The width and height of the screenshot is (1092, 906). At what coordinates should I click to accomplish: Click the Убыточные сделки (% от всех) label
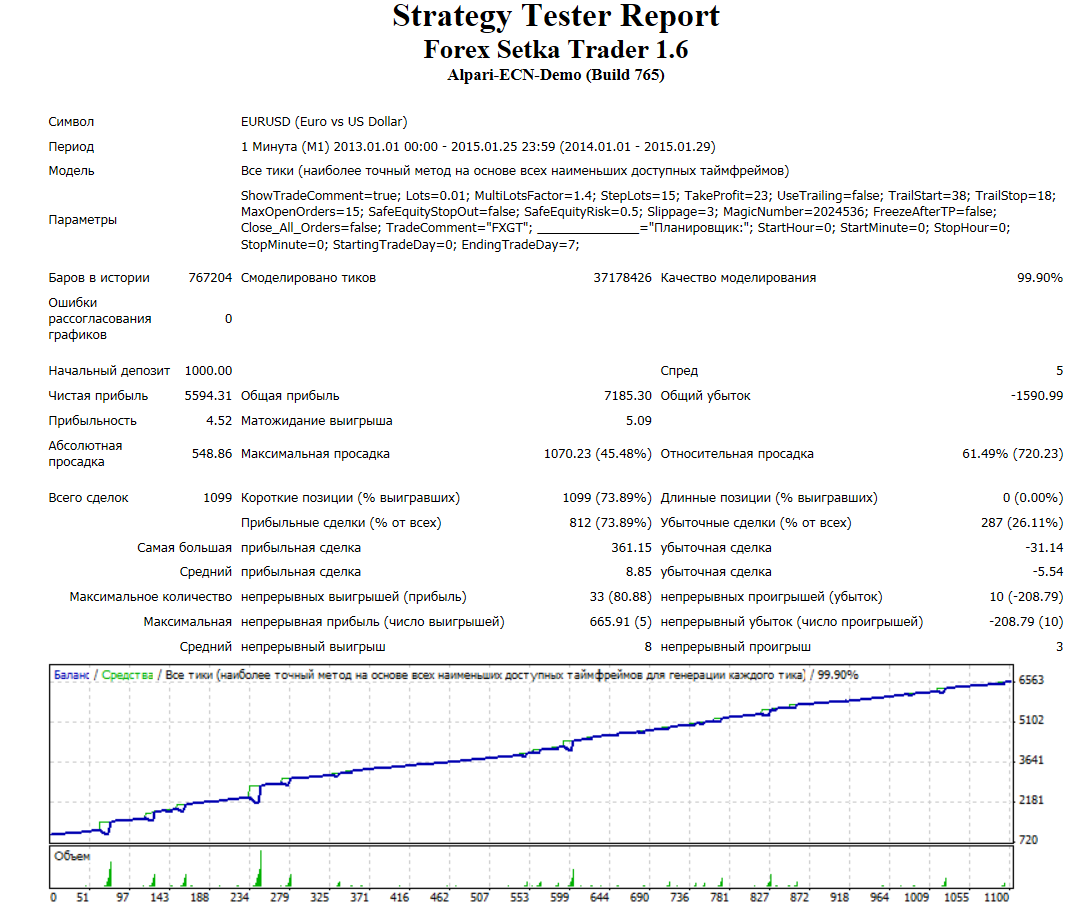coord(756,523)
